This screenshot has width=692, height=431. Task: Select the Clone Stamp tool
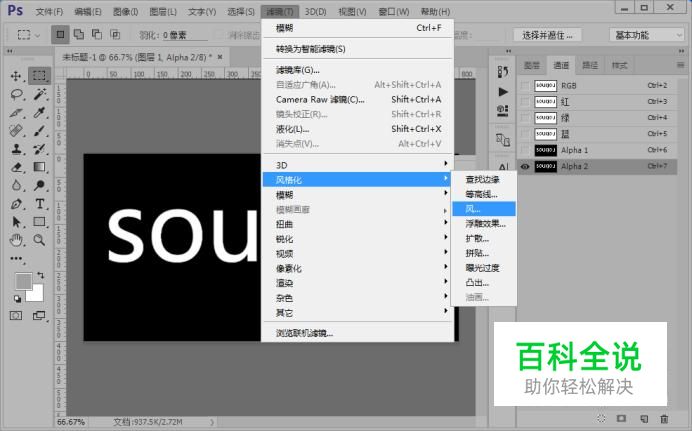16,149
